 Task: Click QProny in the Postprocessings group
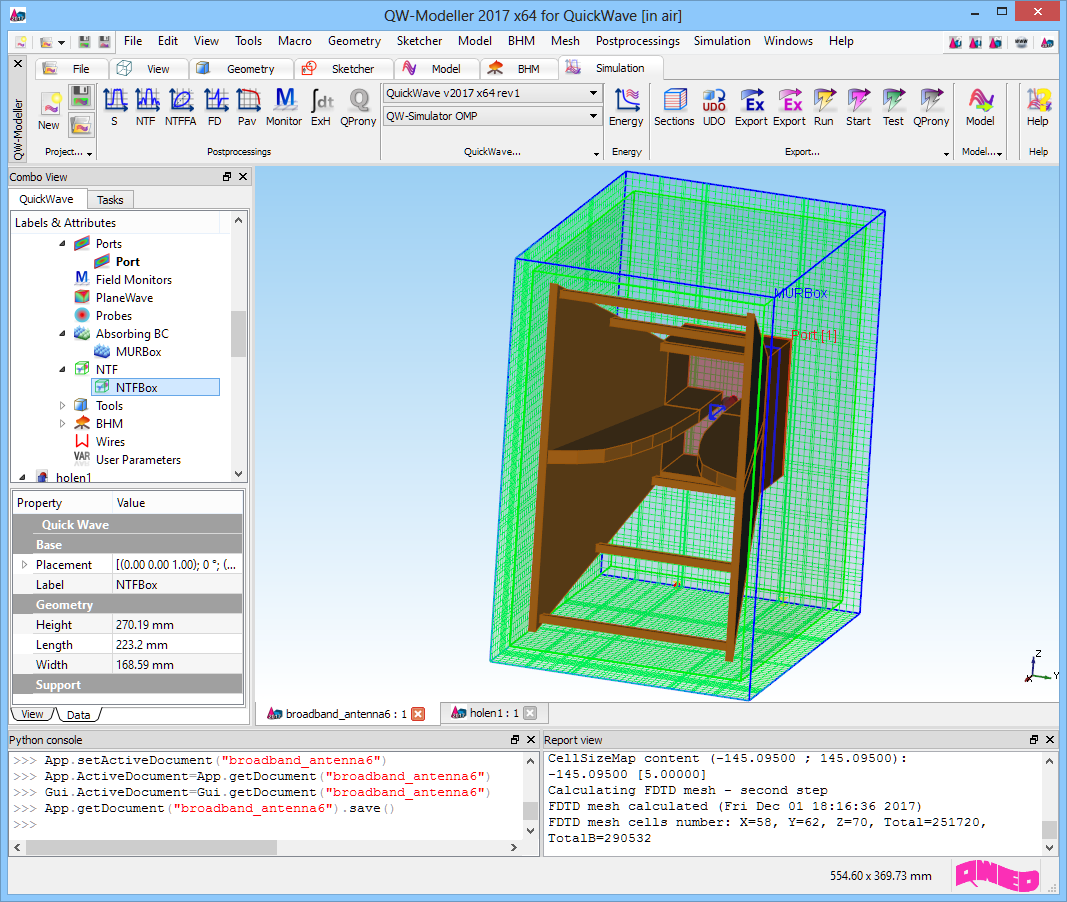click(x=358, y=107)
